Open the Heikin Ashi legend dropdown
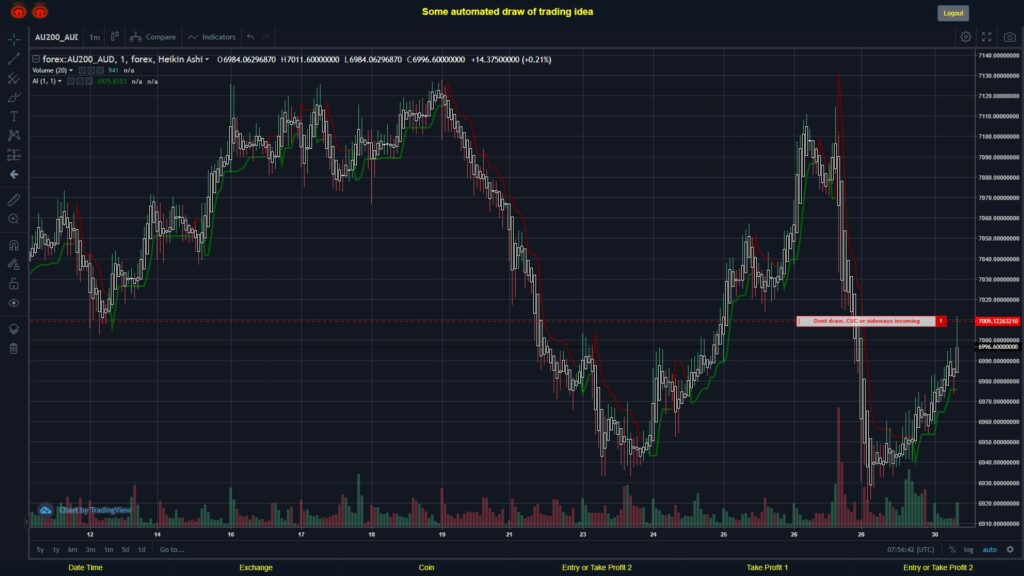The width and height of the screenshot is (1024, 576). pos(207,59)
